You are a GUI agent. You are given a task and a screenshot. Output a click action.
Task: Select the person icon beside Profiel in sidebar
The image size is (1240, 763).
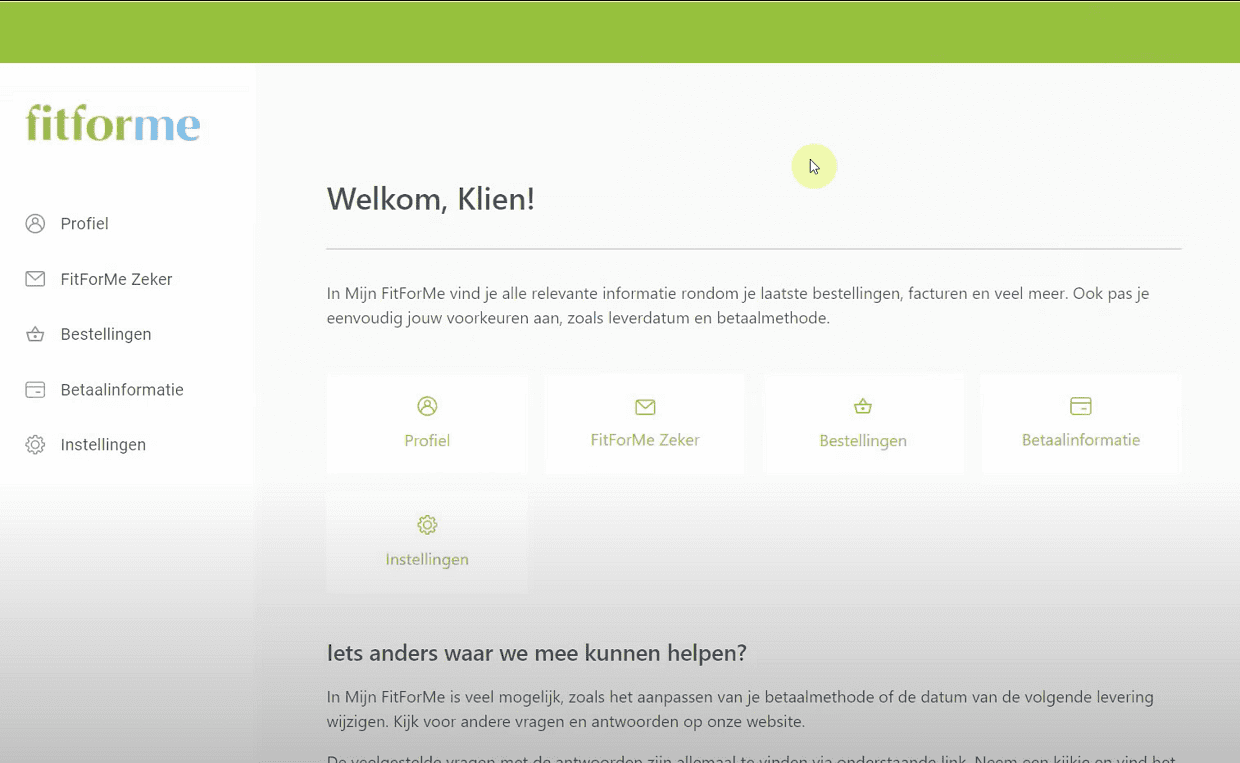[35, 223]
